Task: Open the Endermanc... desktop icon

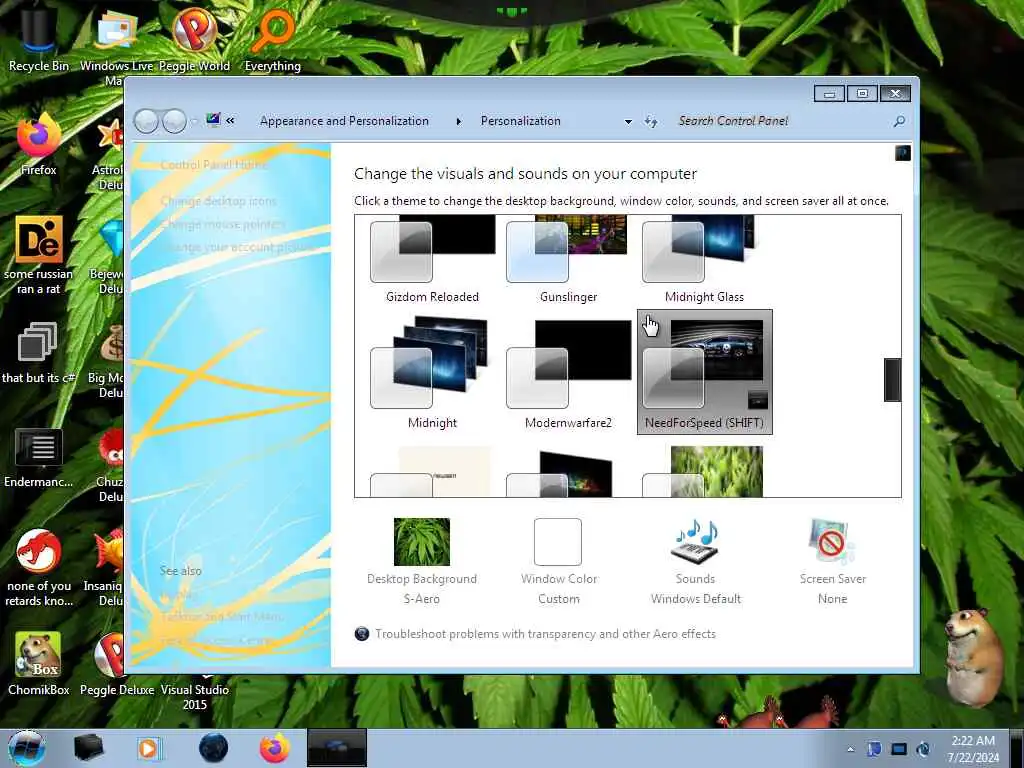Action: pyautogui.click(x=39, y=457)
